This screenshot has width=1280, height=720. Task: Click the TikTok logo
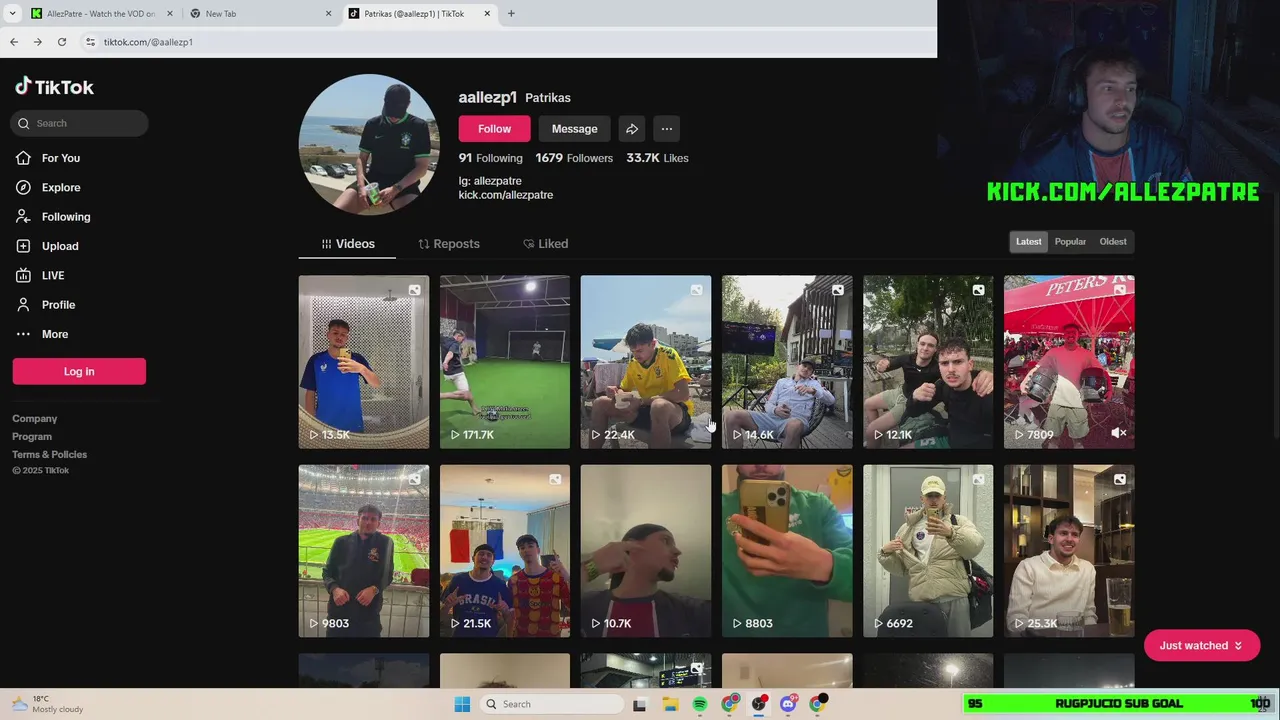[54, 87]
